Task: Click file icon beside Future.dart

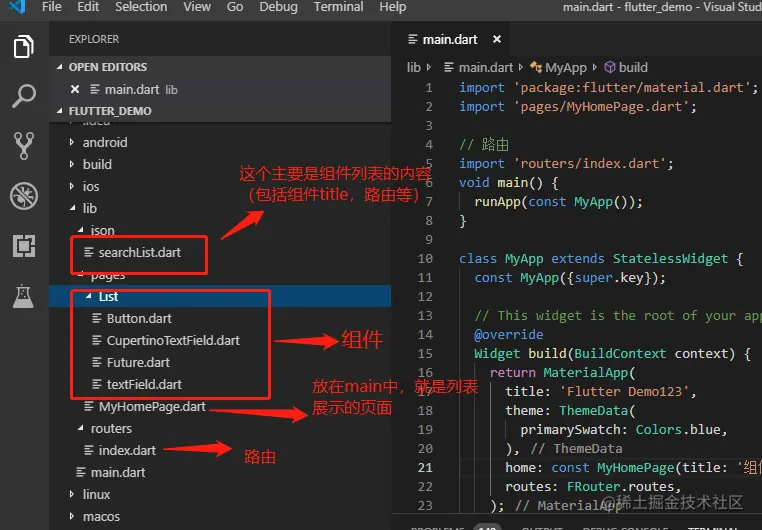Action: tap(97, 362)
